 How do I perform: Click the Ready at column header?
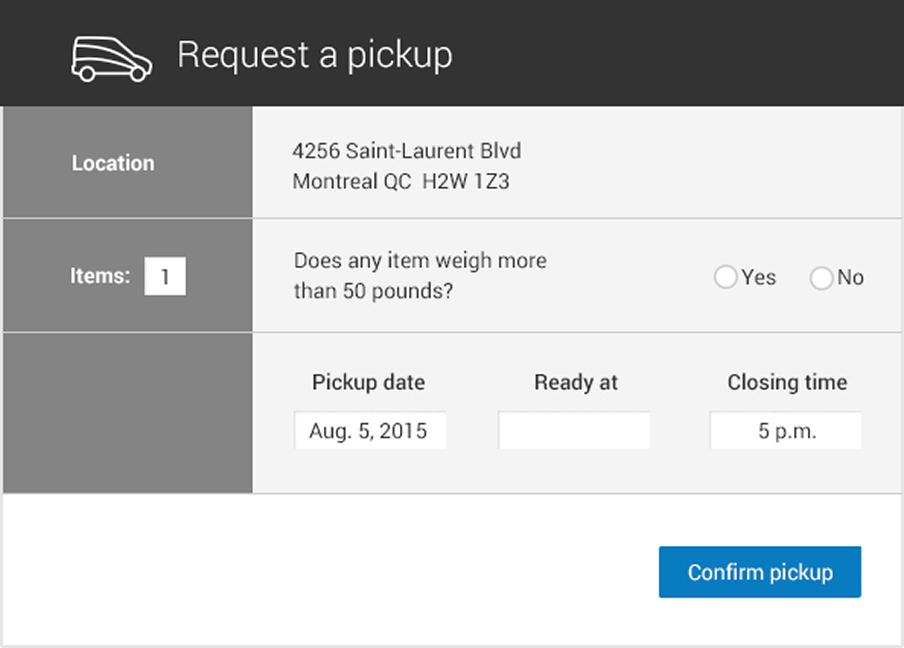576,382
